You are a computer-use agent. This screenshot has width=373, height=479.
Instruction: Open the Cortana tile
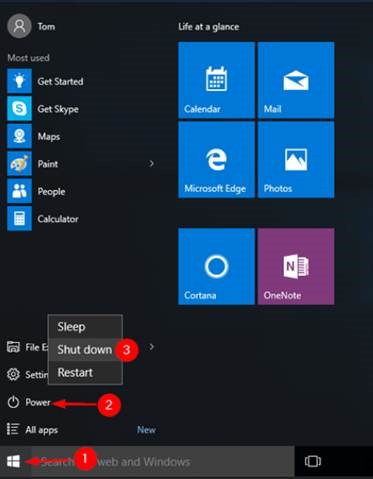point(216,266)
